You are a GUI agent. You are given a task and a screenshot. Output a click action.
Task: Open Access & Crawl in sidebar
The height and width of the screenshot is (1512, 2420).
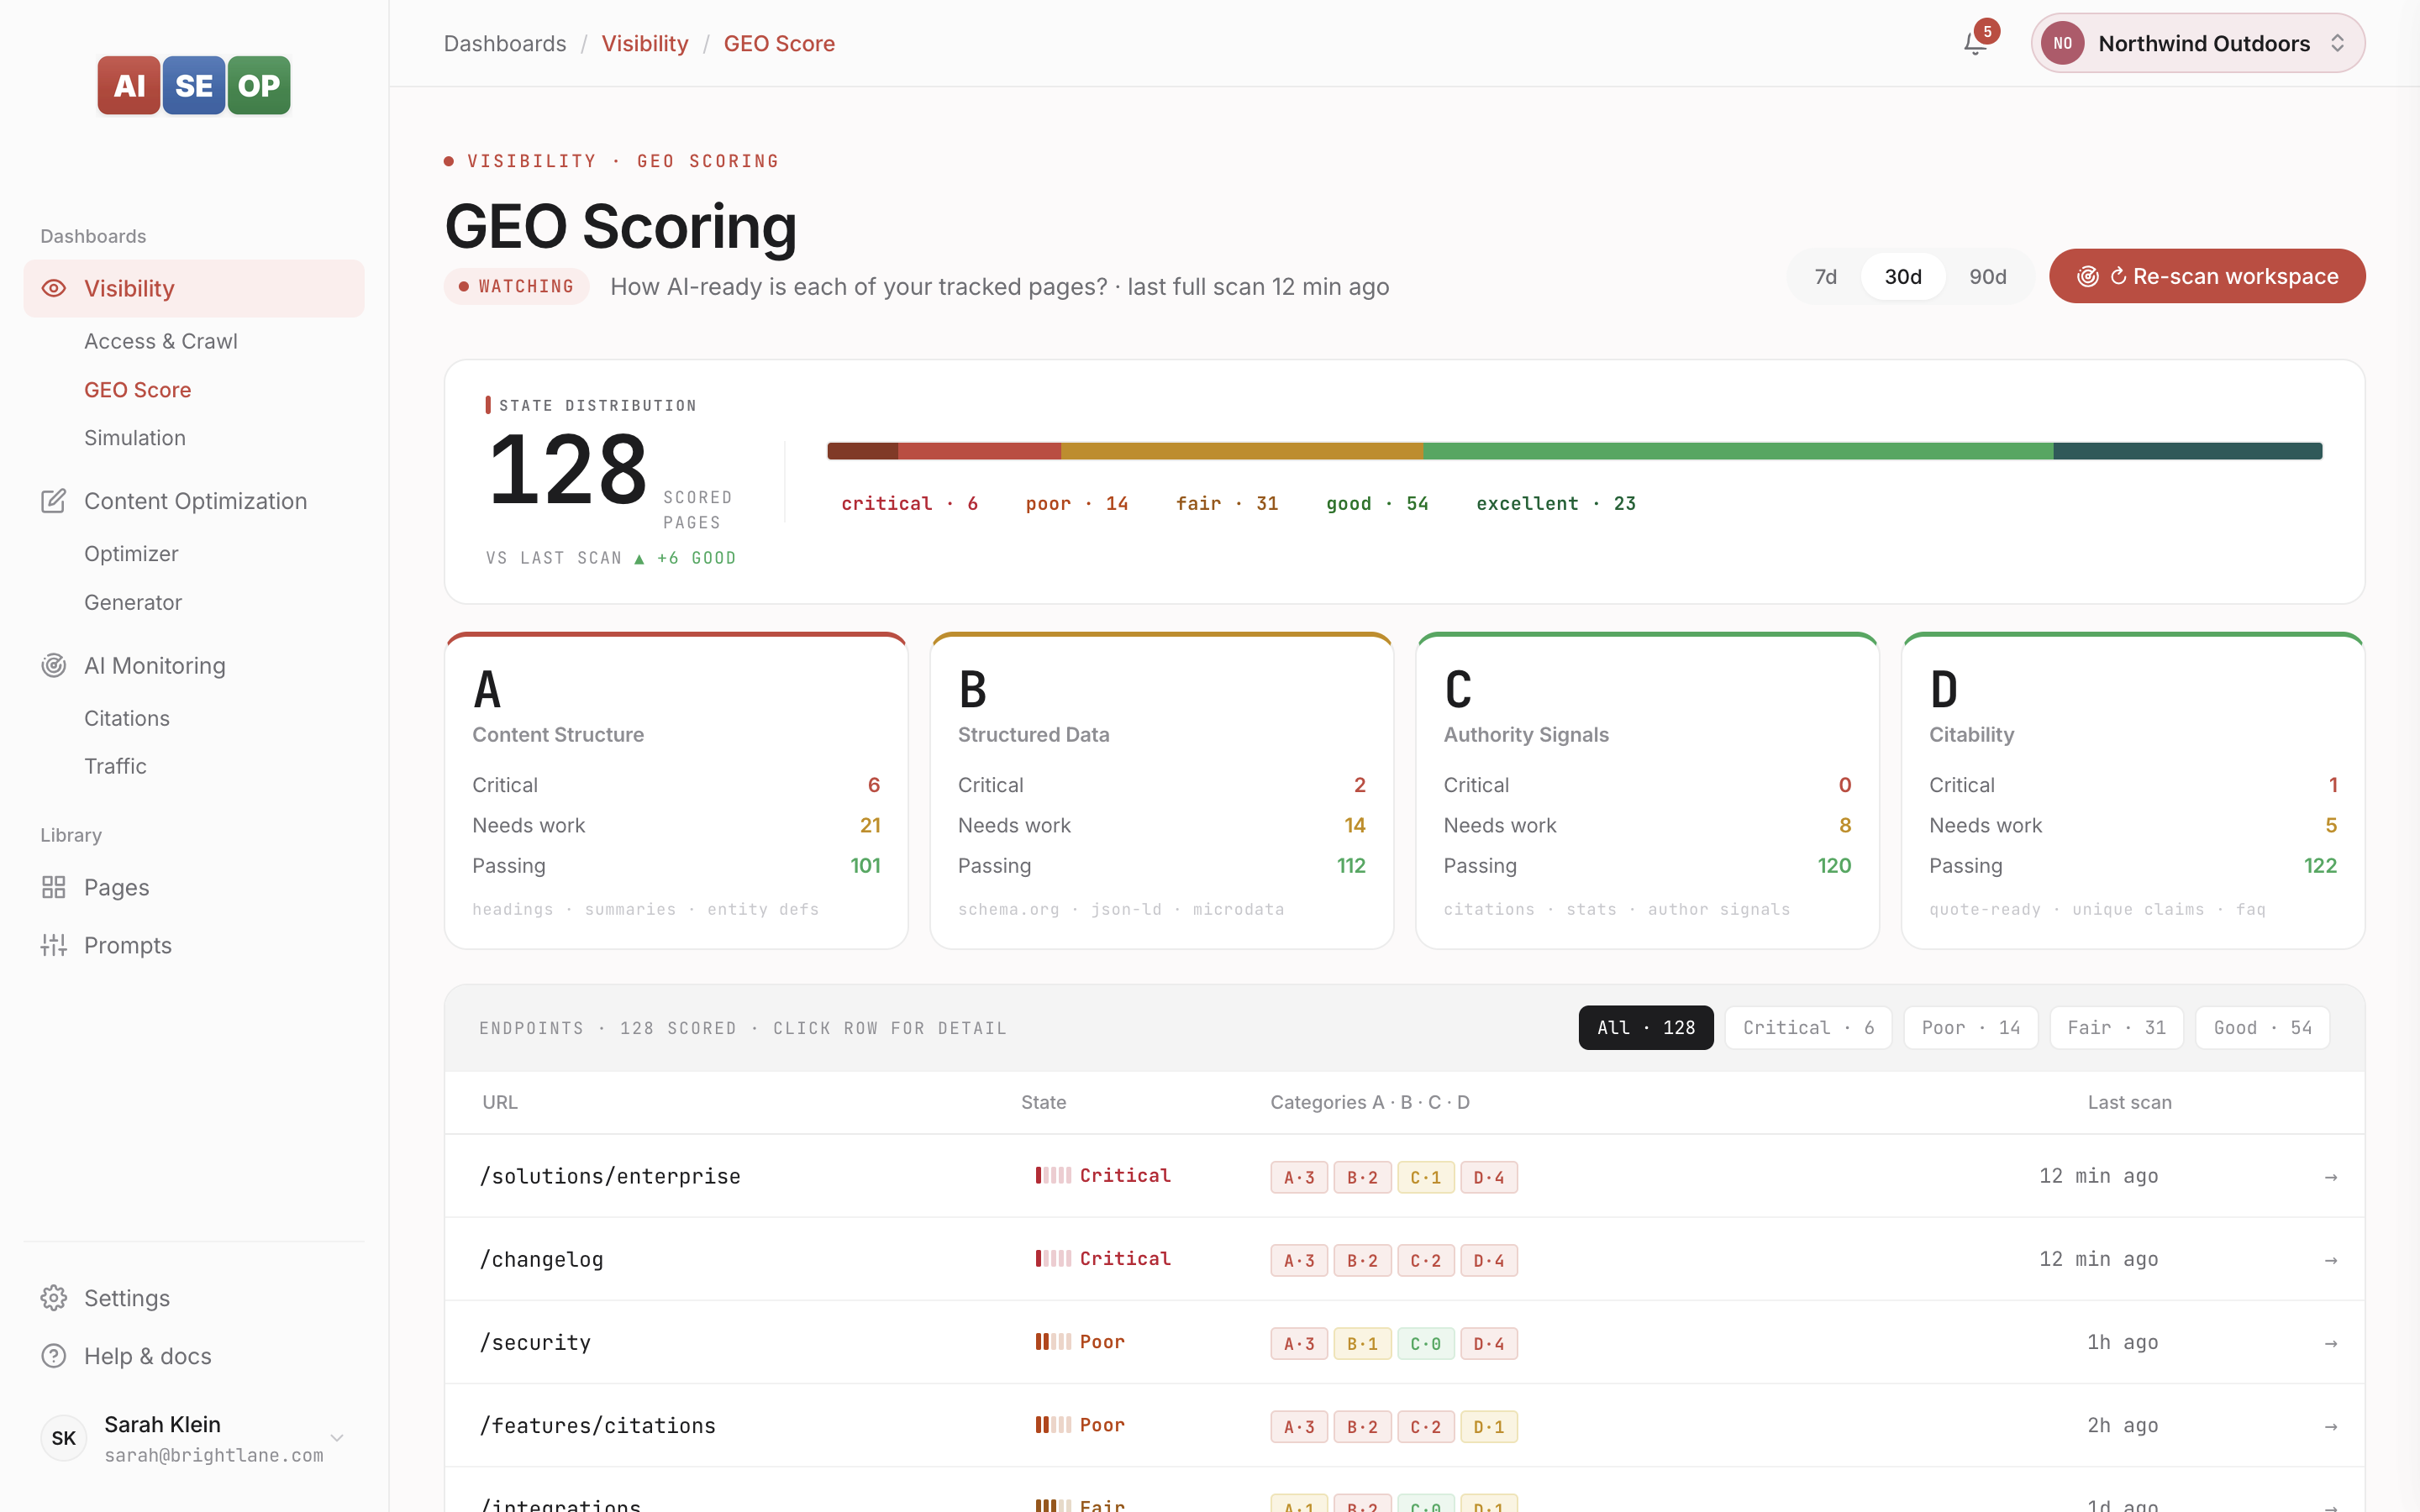(x=161, y=341)
